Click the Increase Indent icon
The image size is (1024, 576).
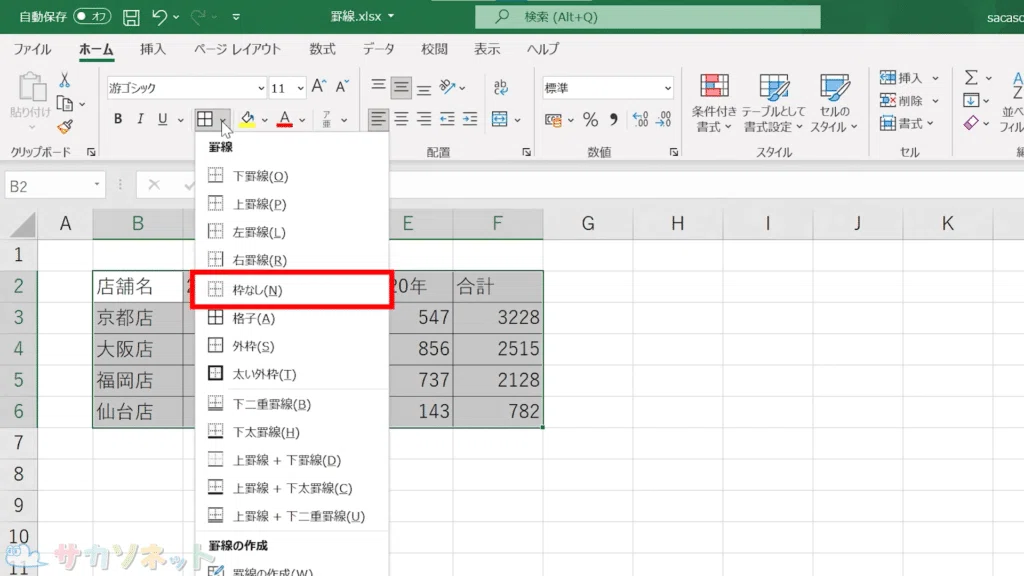[x=470, y=119]
